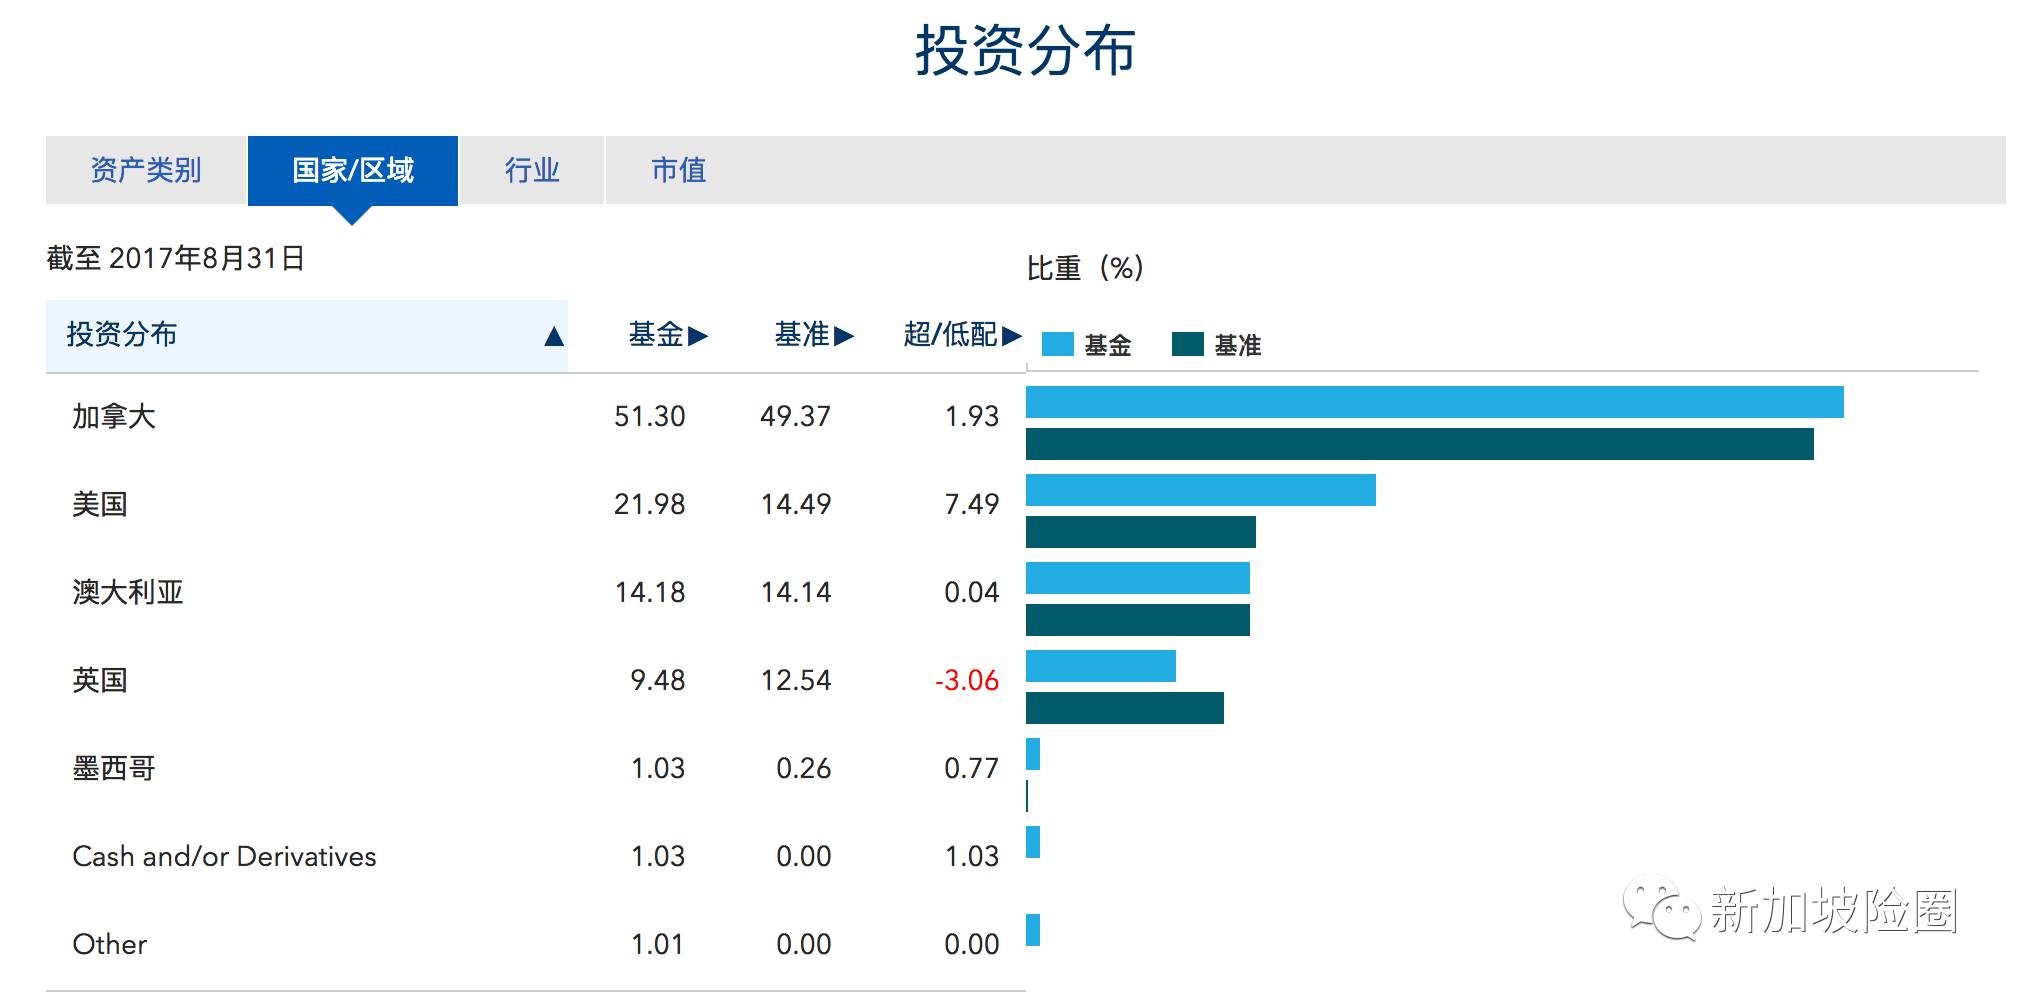This screenshot has height=1000, width=2026.
Task: Switch to the 行业 tab
Action: click(531, 170)
